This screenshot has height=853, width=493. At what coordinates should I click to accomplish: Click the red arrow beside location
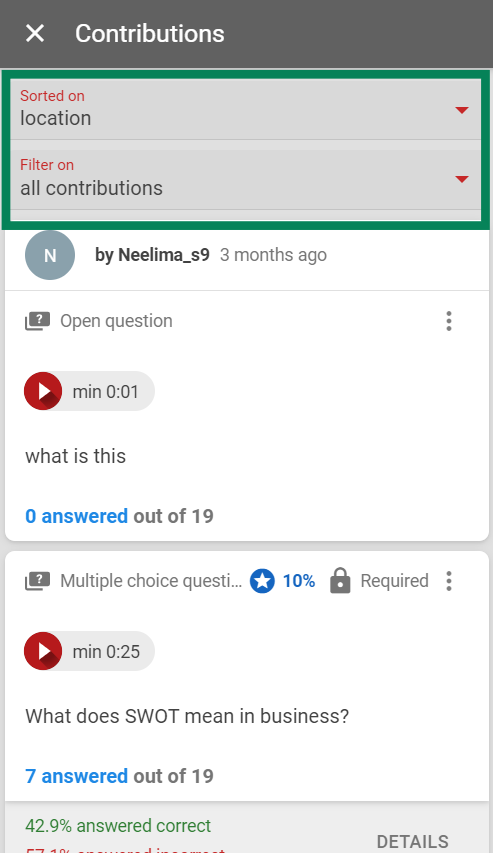(x=461, y=110)
